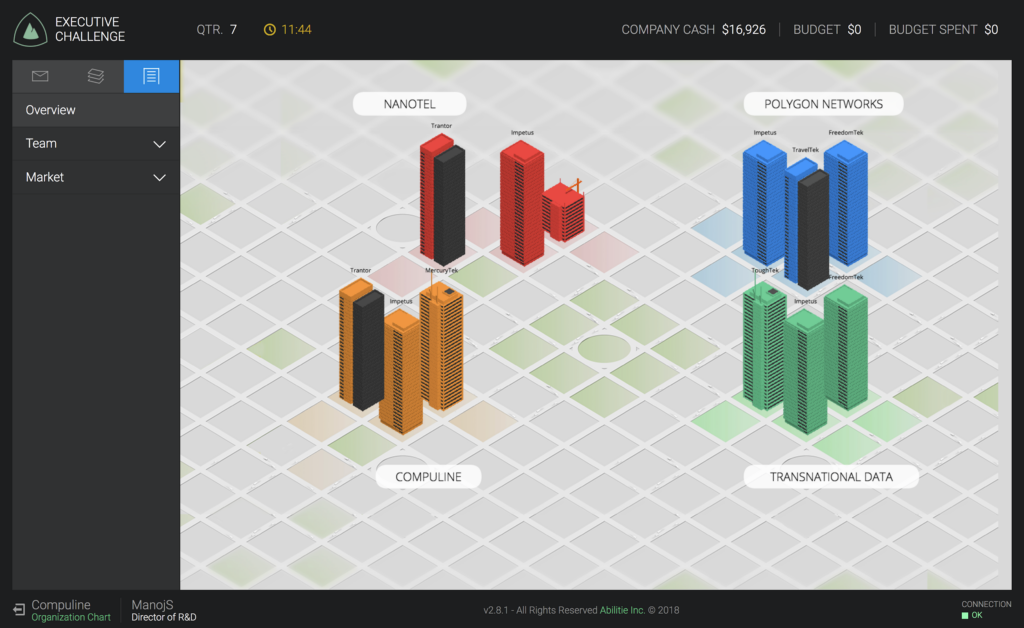Click the Executive Challenge mountain logo
The width and height of the screenshot is (1024, 628).
pyautogui.click(x=30, y=29)
